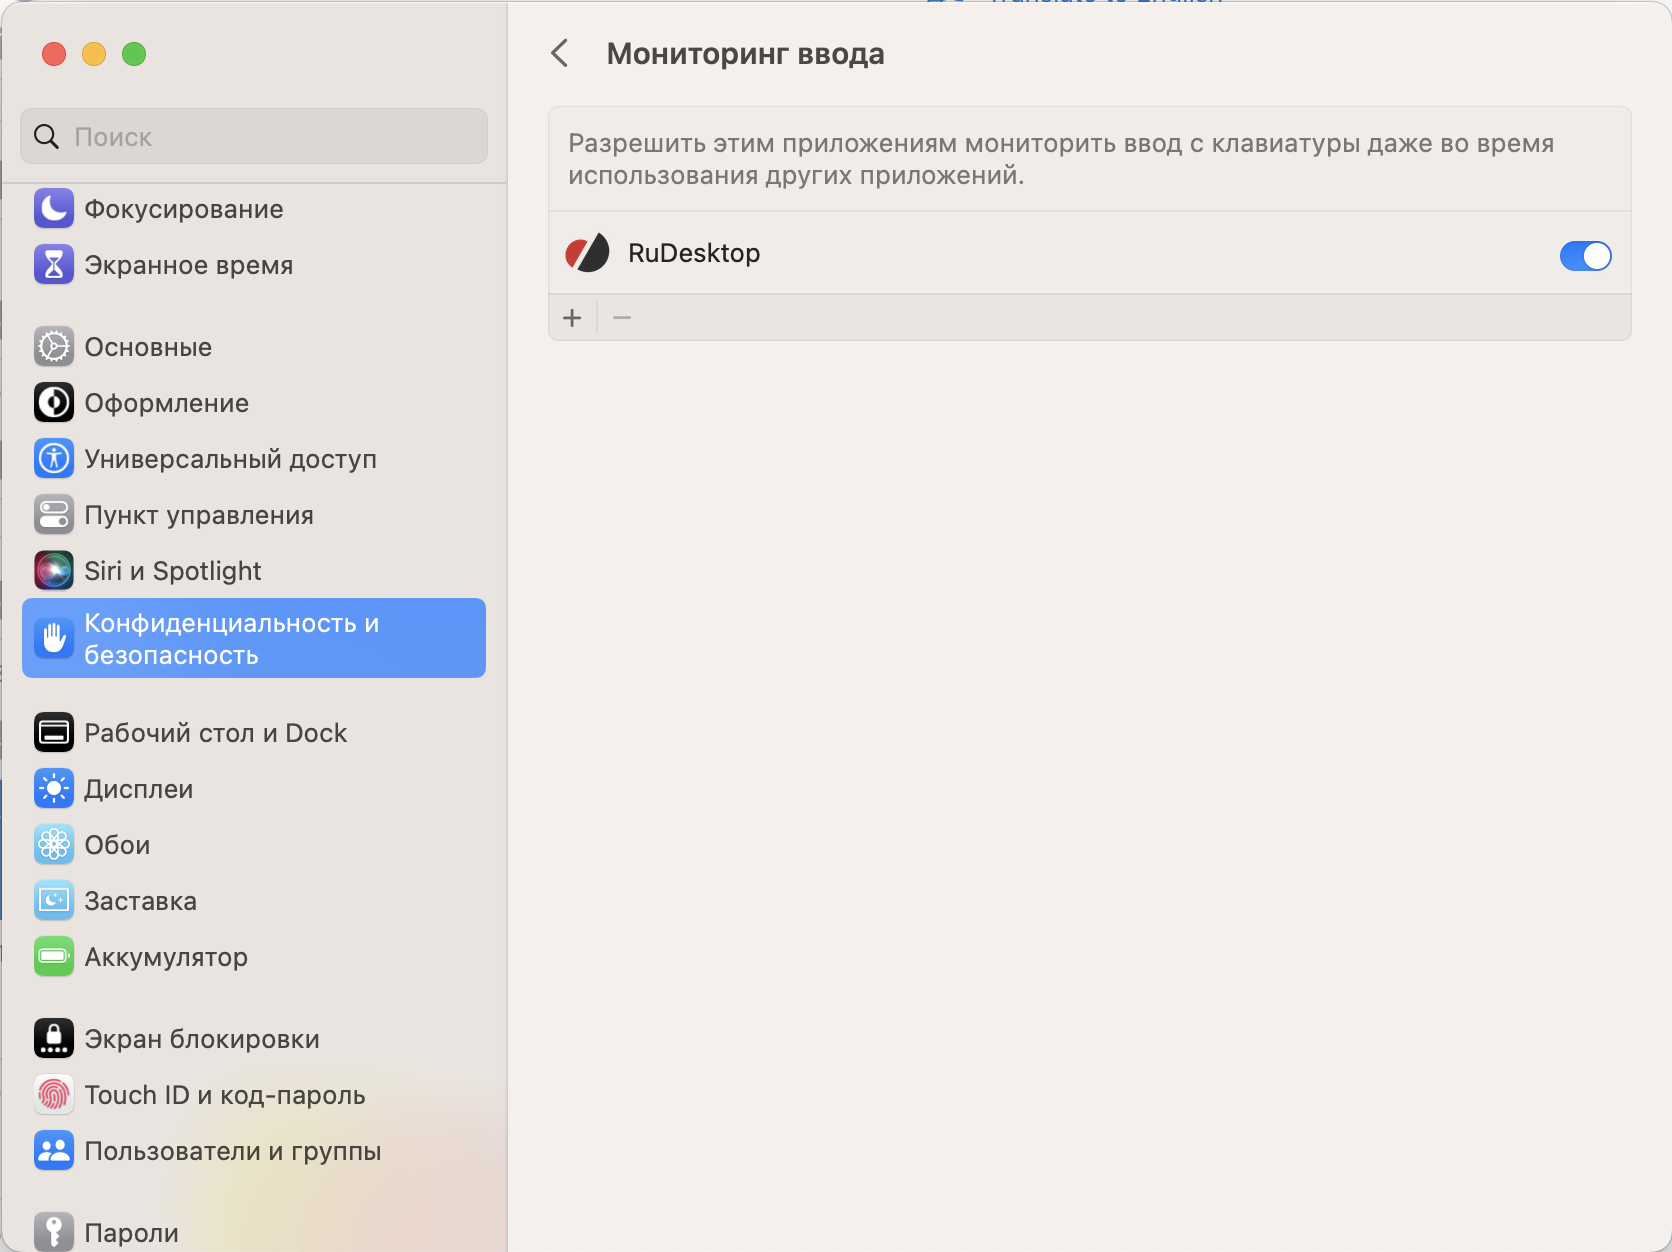Open Оформление settings section
Screen dimensions: 1672x1252
(166, 403)
